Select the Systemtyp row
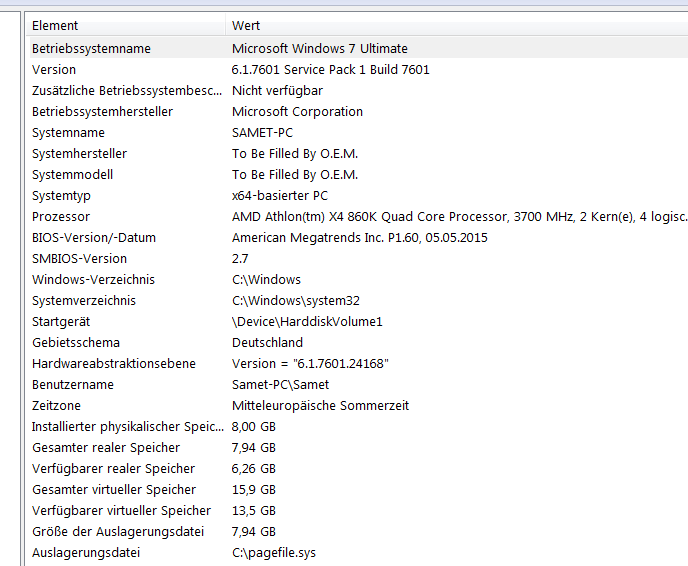 pyautogui.click(x=359, y=196)
